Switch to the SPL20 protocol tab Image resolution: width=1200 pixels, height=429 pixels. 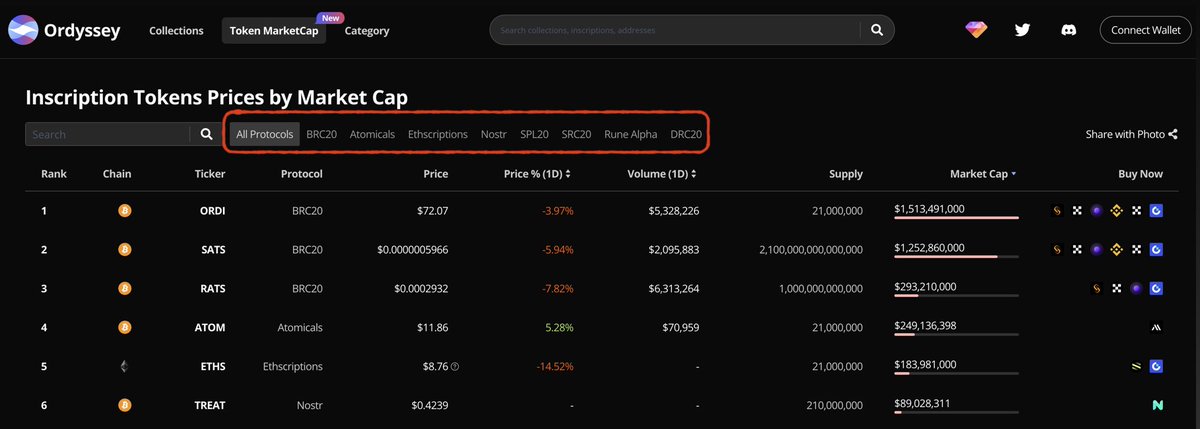click(x=535, y=134)
